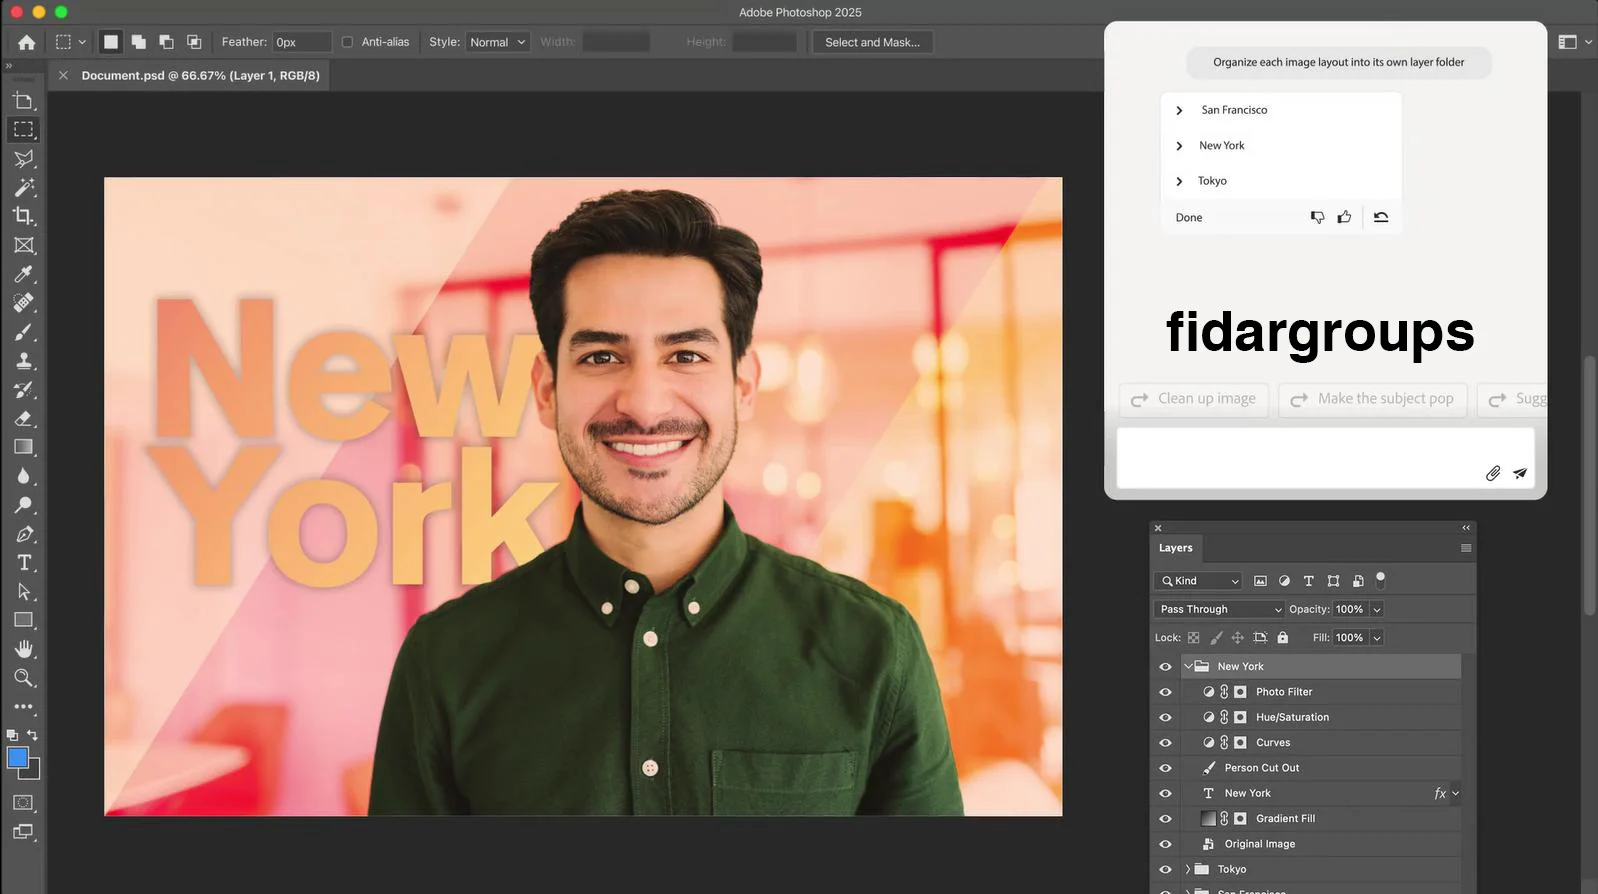The height and width of the screenshot is (894, 1598).
Task: Select the Brush tool
Action: tap(24, 332)
